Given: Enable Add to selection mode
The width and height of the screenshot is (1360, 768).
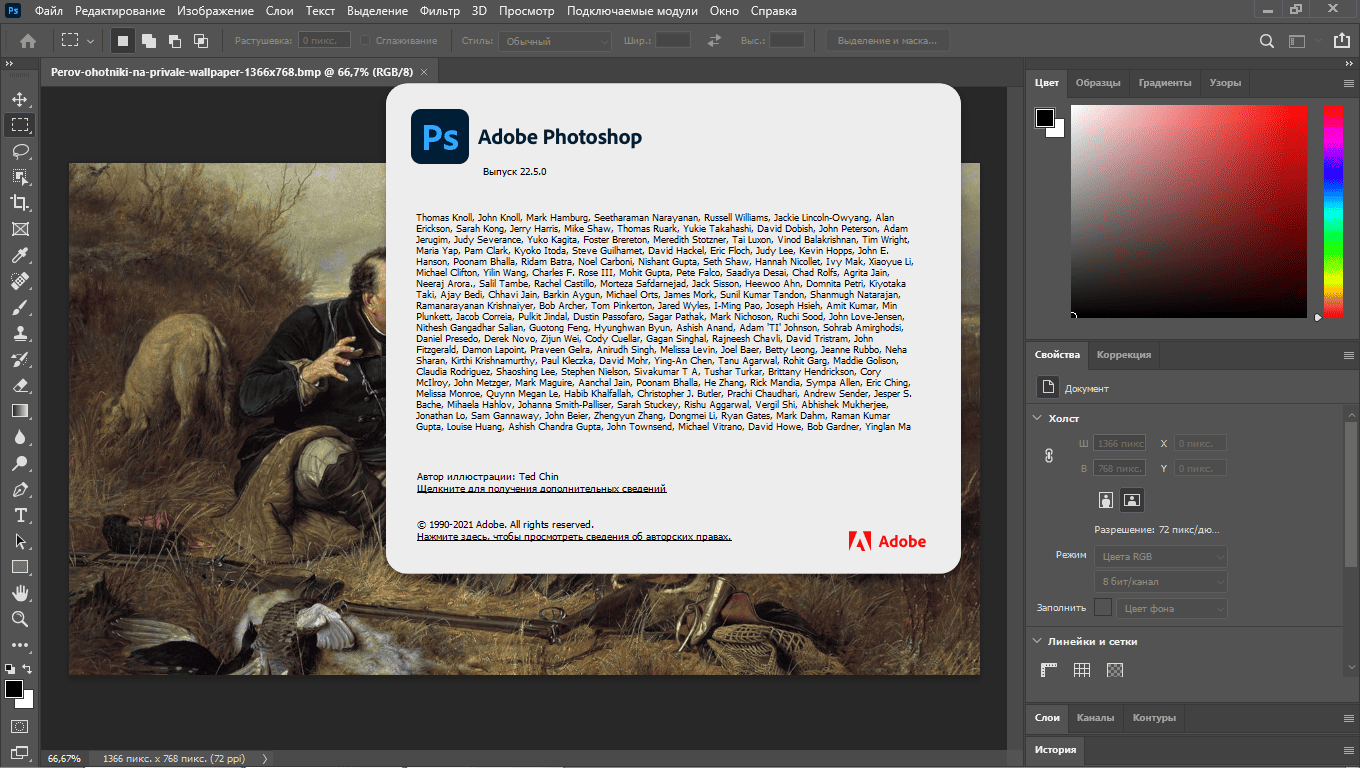Looking at the screenshot, I should [x=148, y=41].
